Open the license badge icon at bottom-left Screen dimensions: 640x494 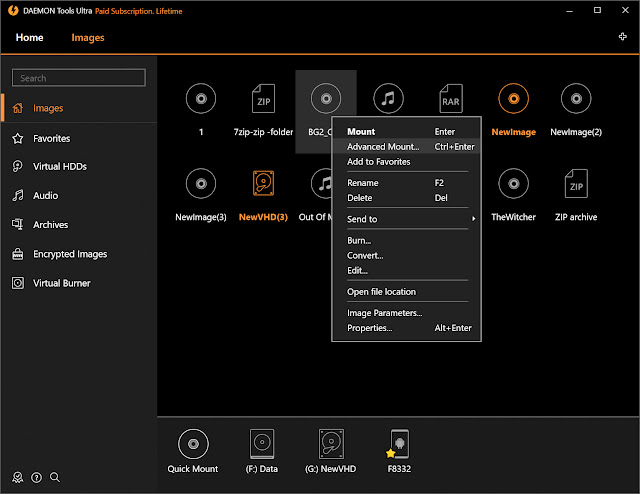18,477
